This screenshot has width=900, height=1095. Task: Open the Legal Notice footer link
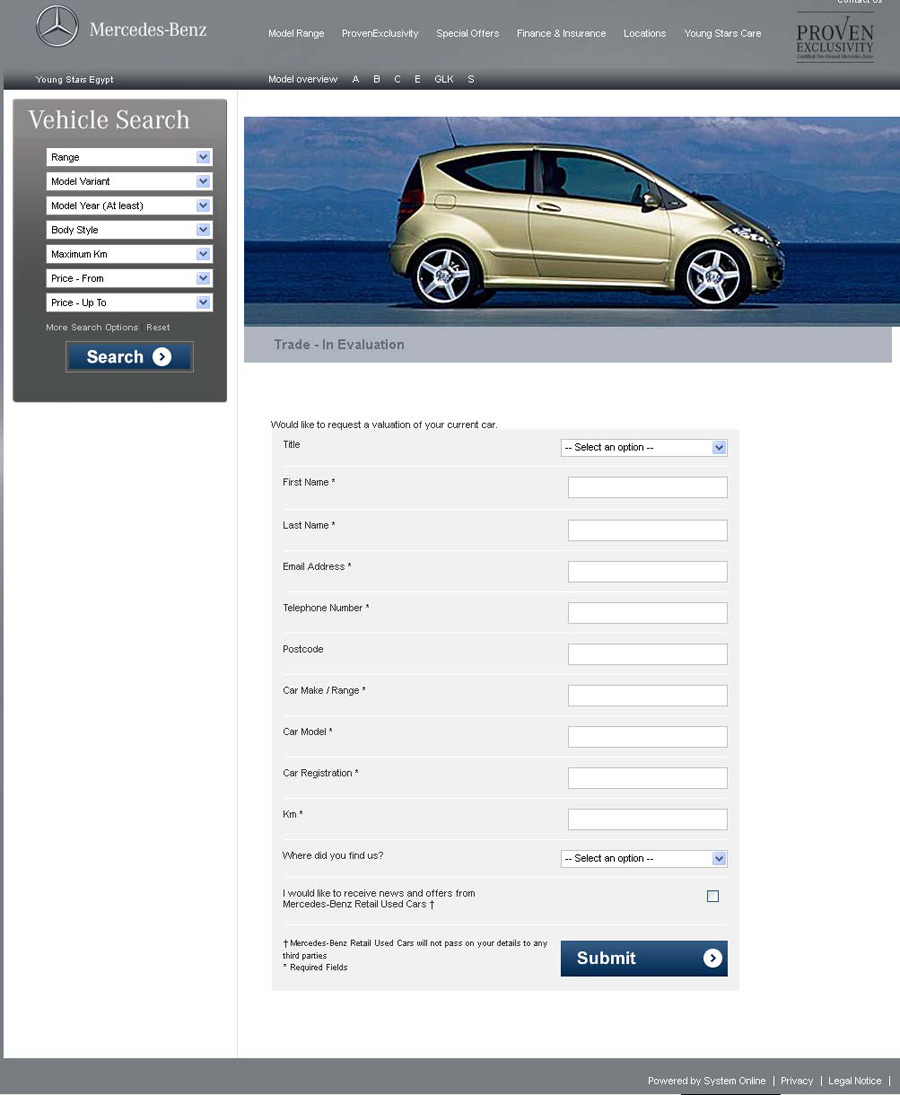pyautogui.click(x=855, y=1081)
